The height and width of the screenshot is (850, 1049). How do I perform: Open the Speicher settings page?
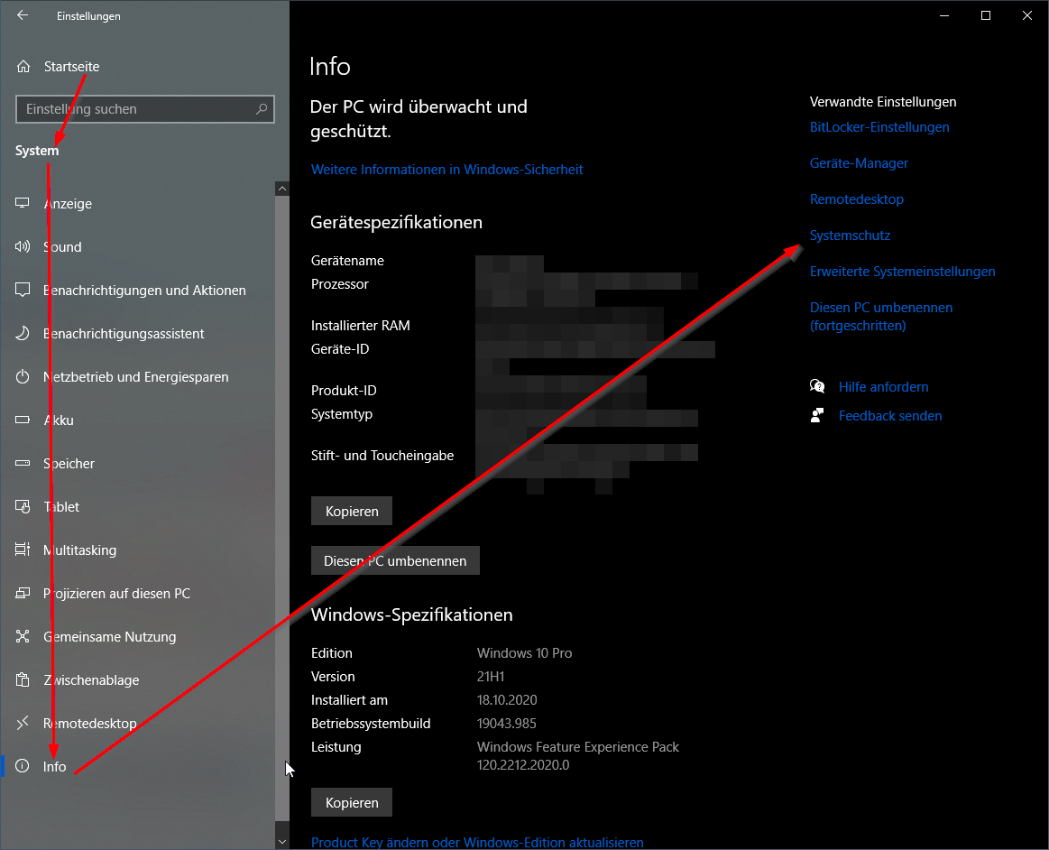click(x=69, y=464)
